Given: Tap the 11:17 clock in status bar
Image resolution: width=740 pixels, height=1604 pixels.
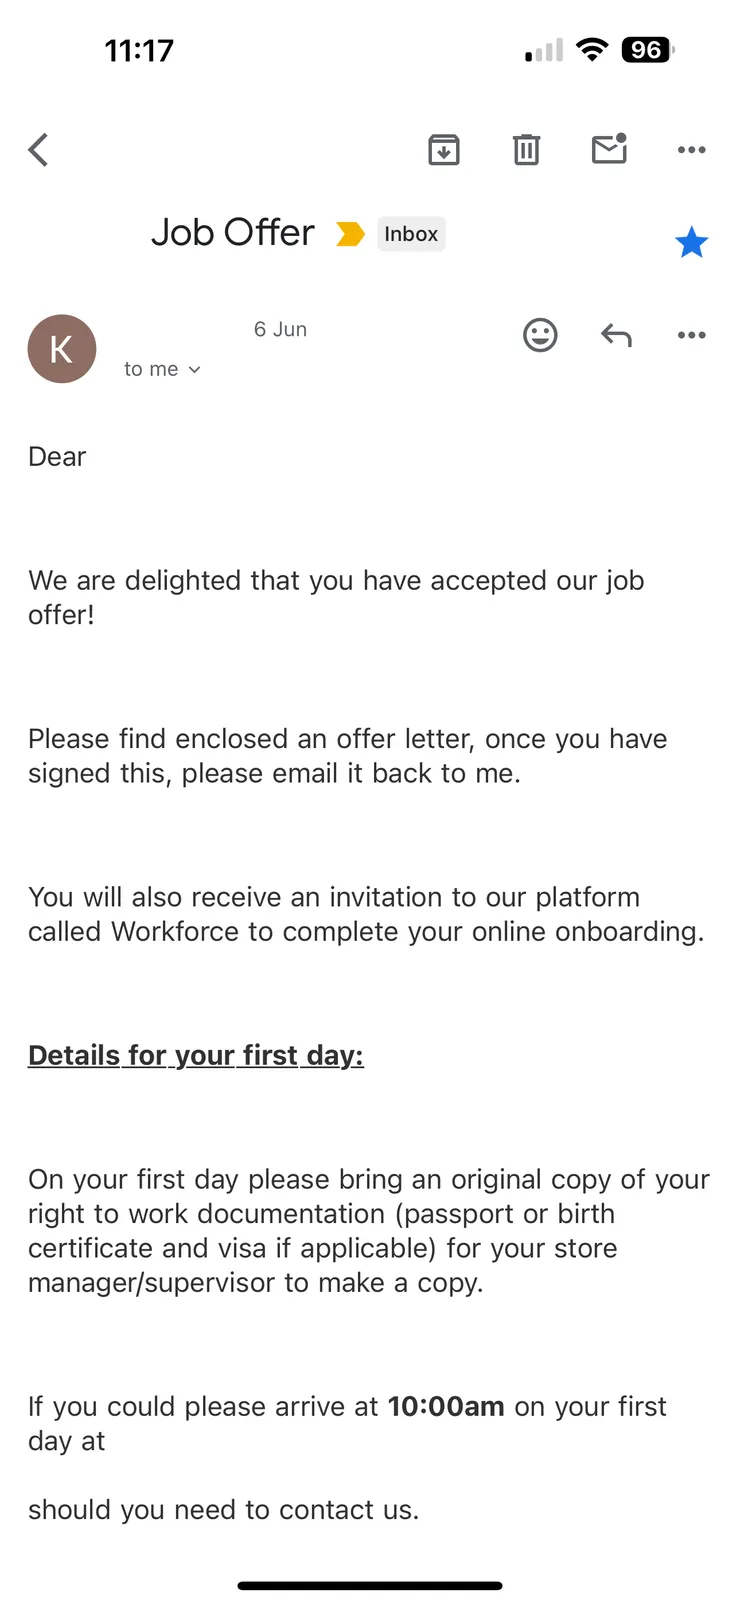Looking at the screenshot, I should (139, 51).
